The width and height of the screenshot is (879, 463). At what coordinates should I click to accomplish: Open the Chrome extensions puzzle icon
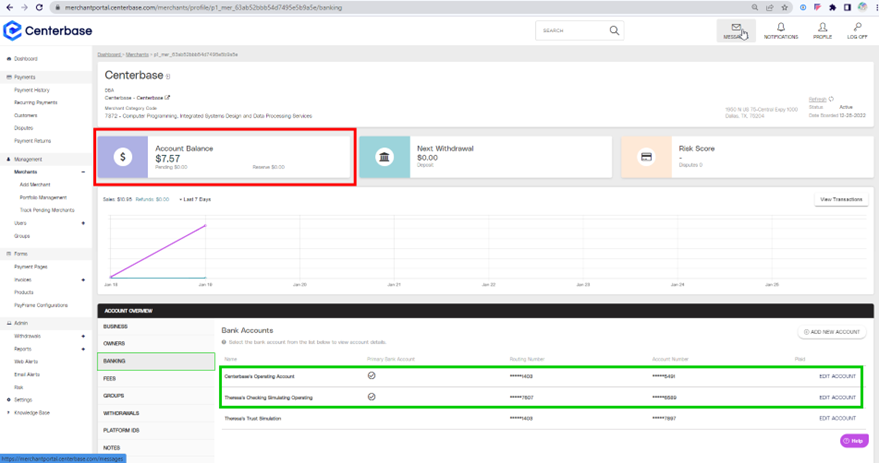(832, 7)
